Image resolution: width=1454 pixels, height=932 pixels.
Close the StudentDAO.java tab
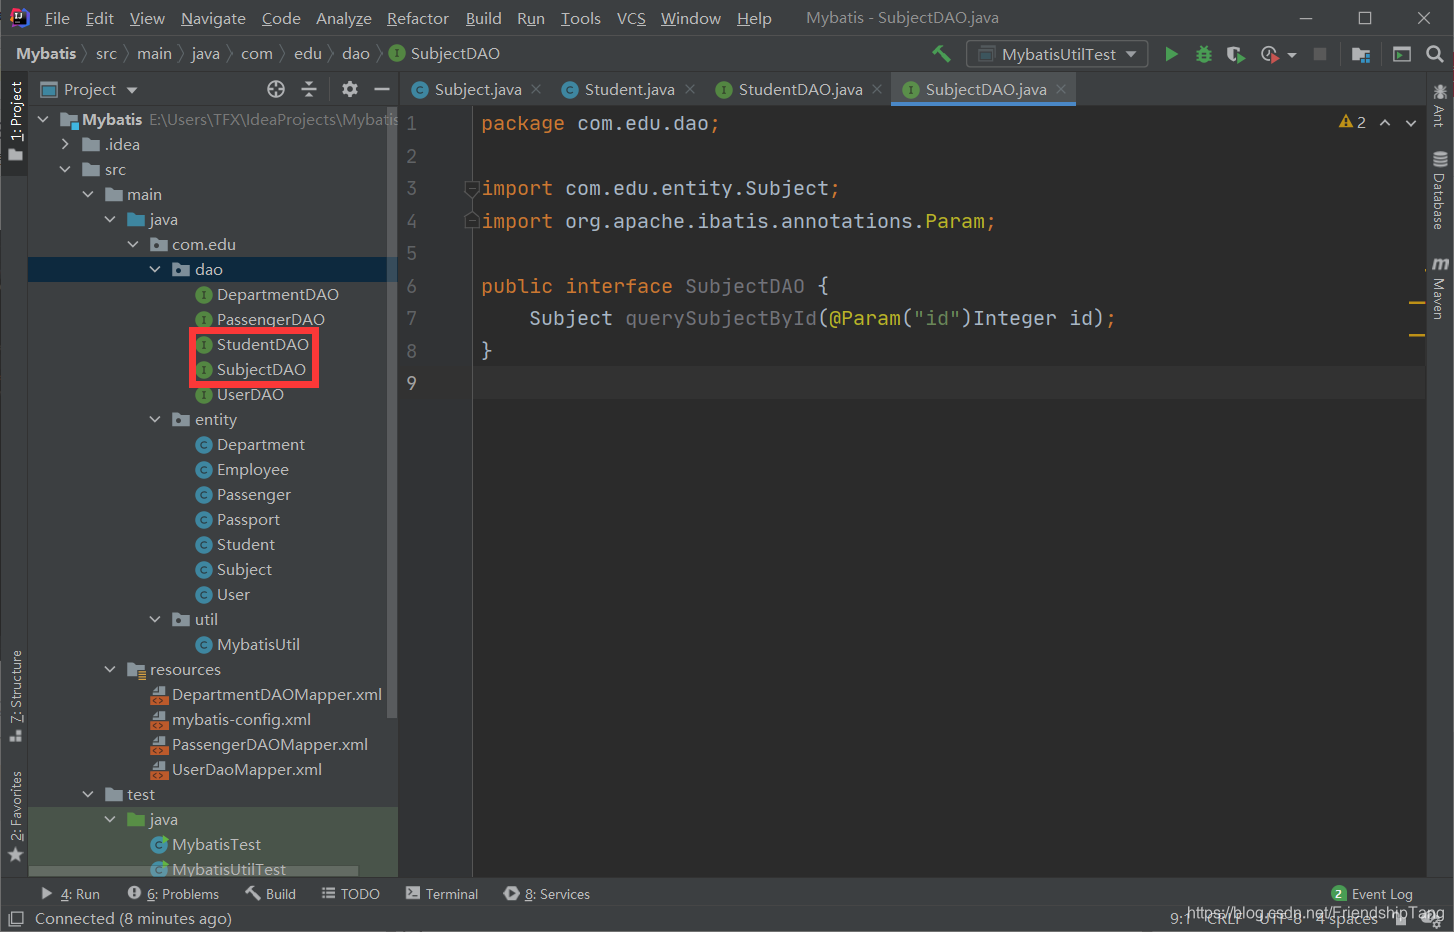pyautogui.click(x=877, y=89)
